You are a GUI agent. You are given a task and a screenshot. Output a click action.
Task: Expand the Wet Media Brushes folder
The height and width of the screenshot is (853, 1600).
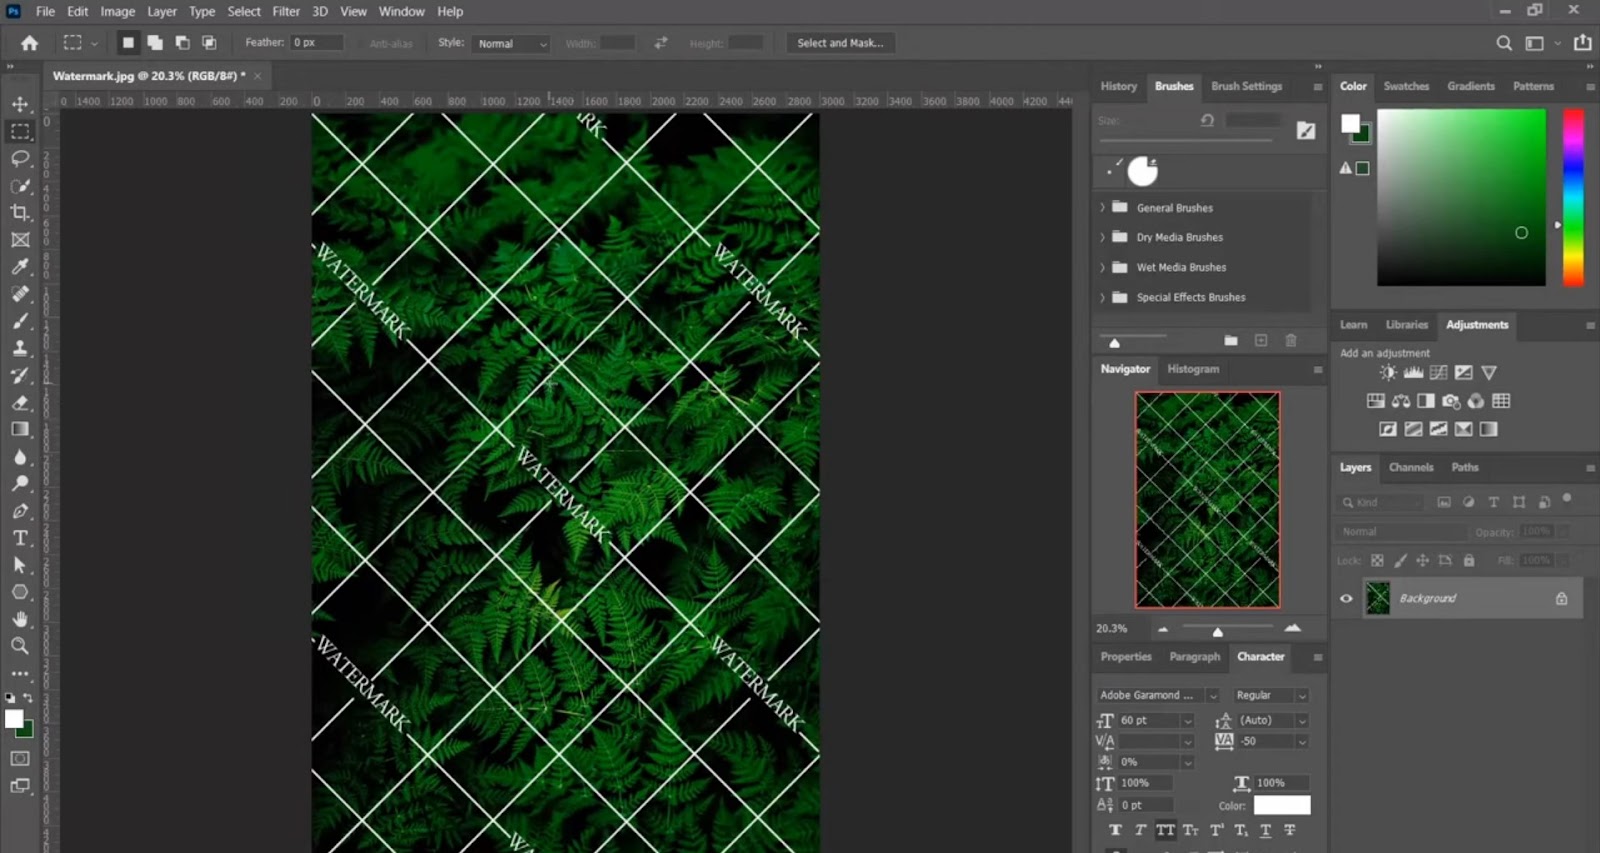tap(1103, 268)
